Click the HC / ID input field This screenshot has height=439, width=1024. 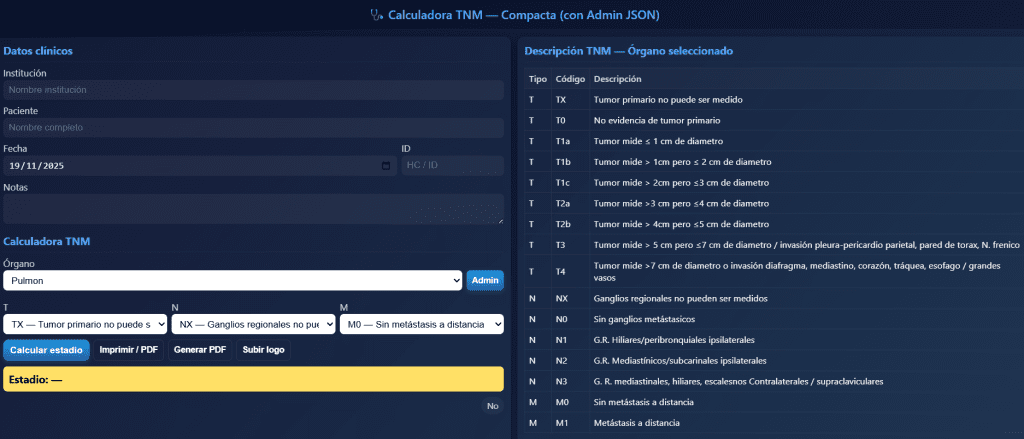click(x=452, y=165)
